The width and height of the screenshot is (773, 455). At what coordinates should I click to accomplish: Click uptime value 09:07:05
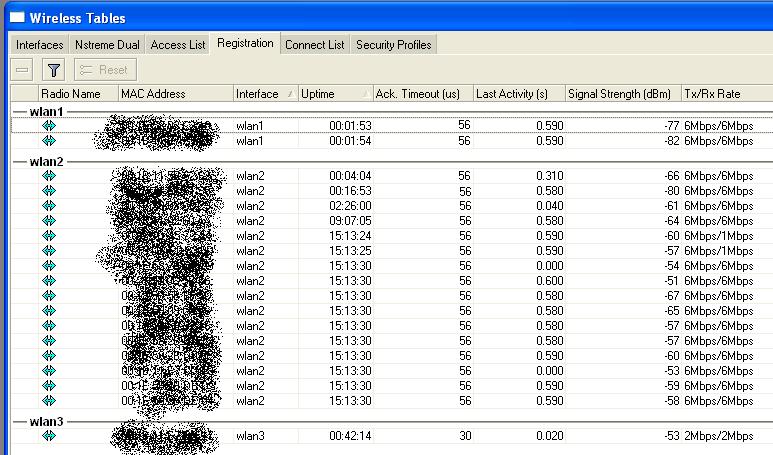351,221
